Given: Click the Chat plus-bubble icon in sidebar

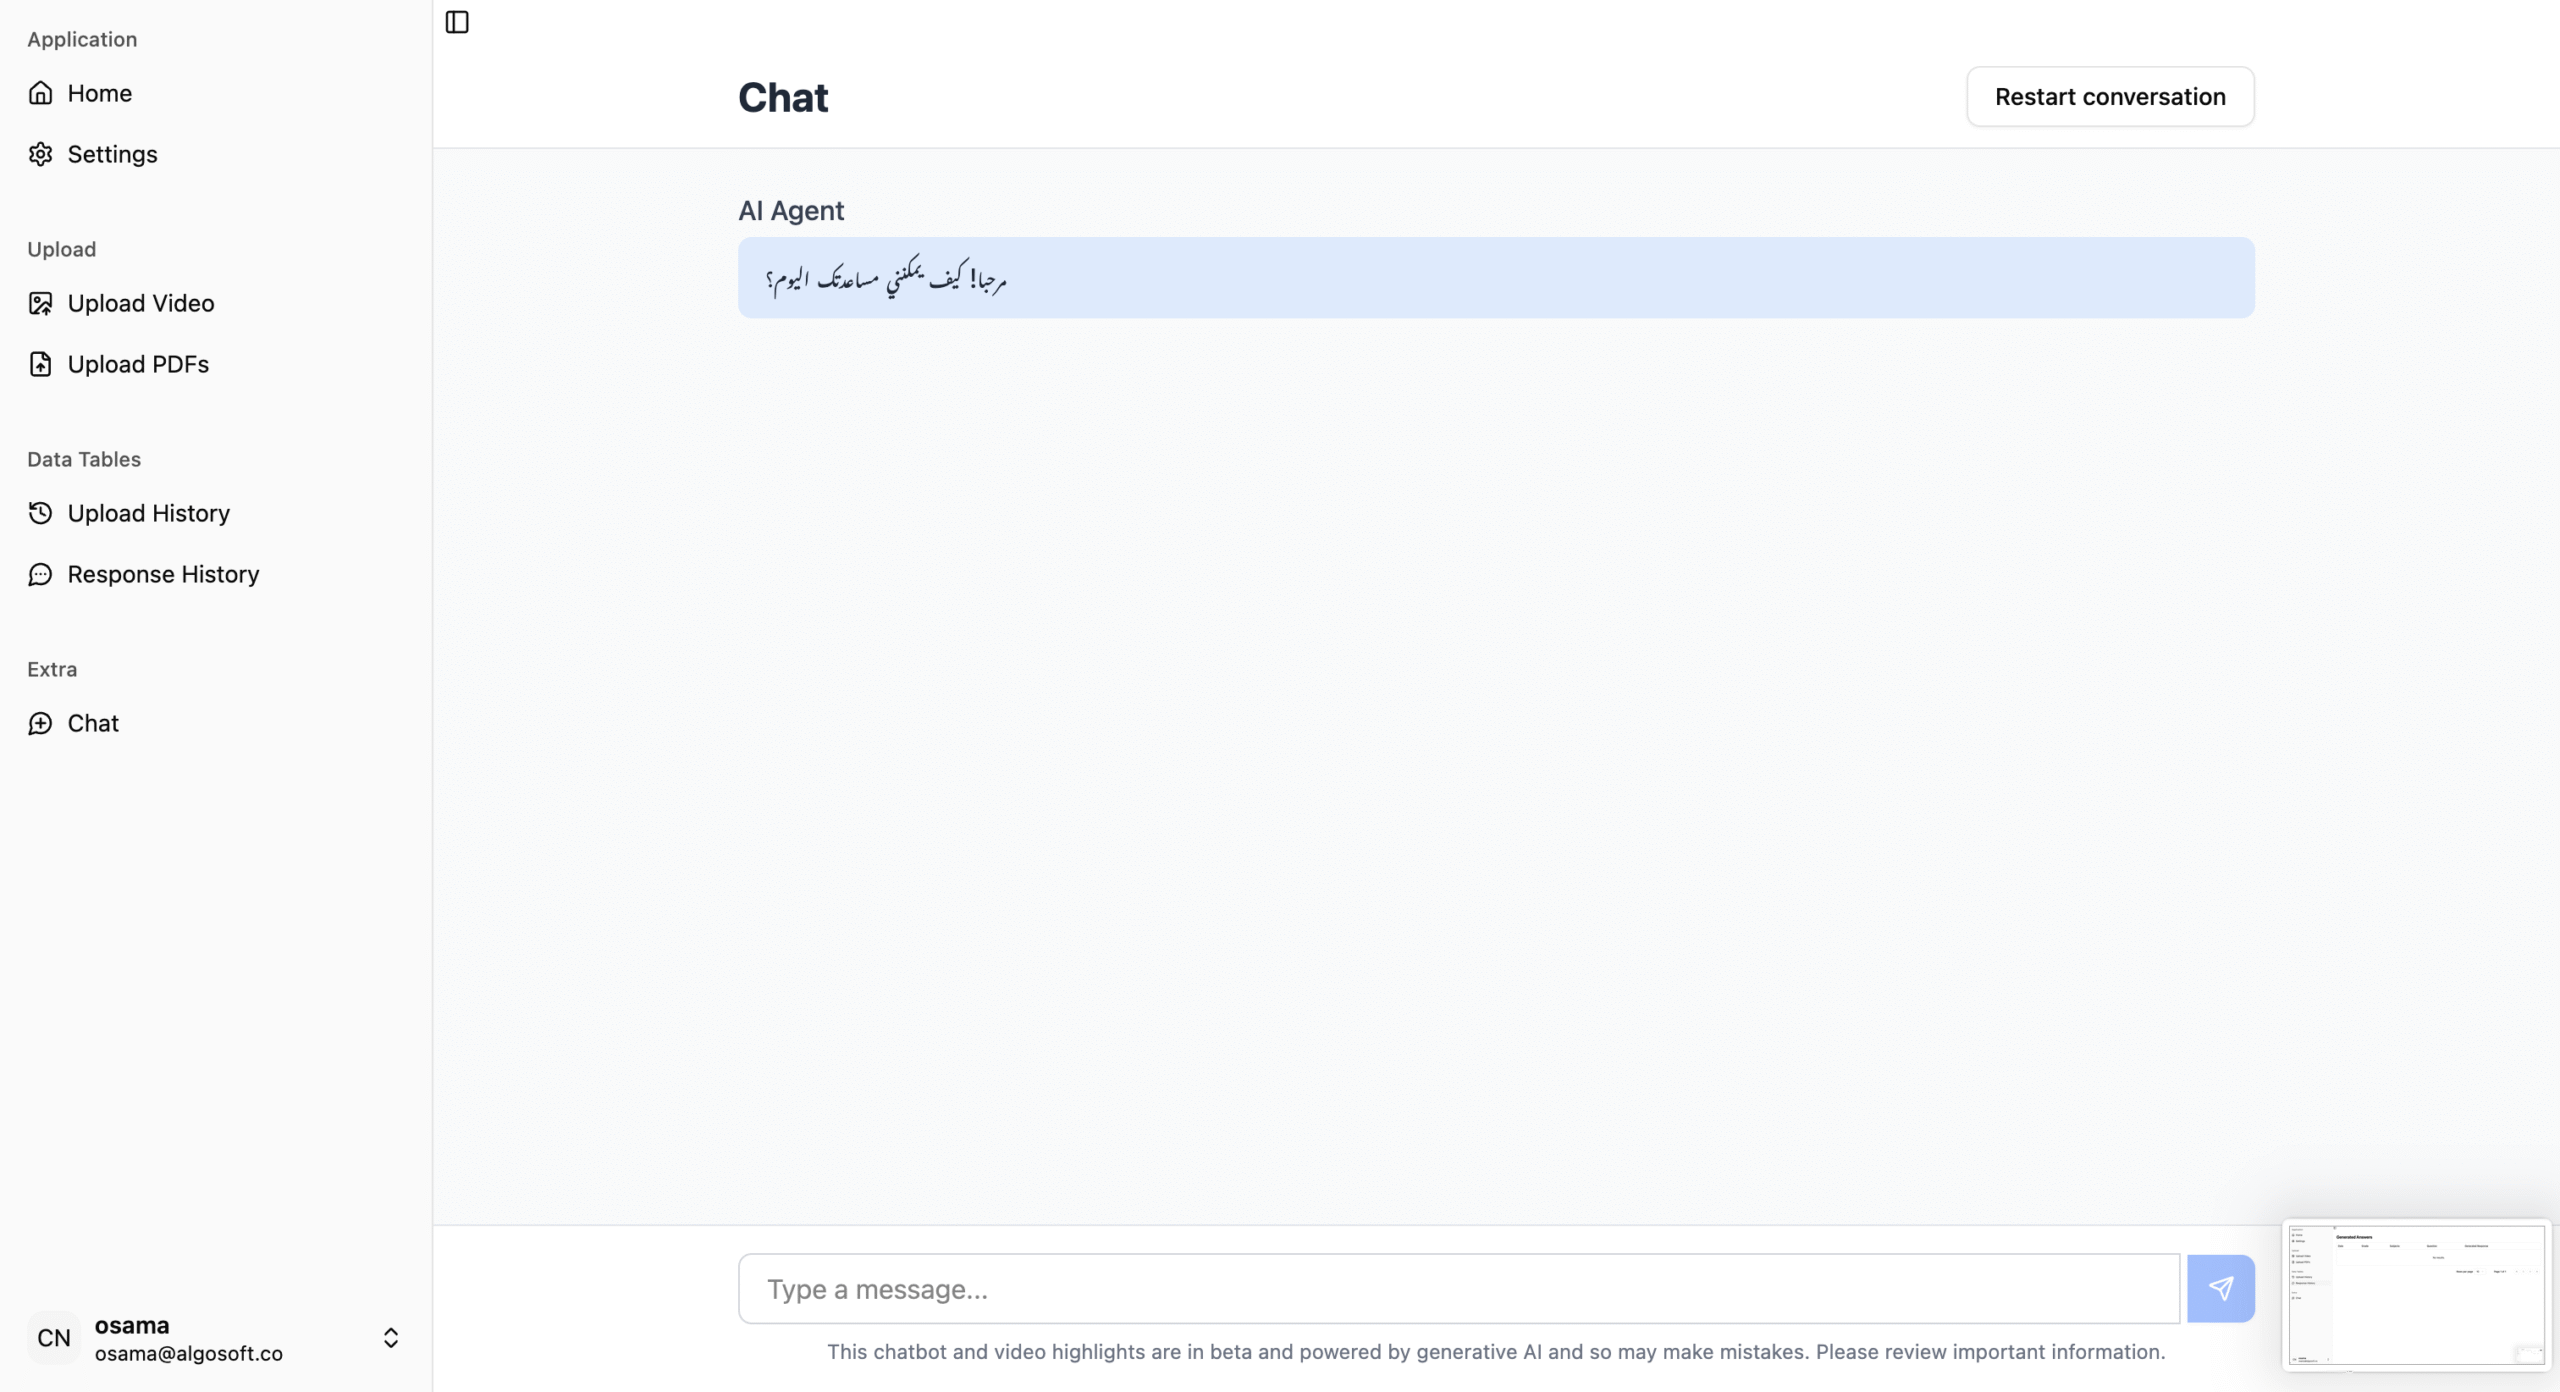Looking at the screenshot, I should [40, 723].
